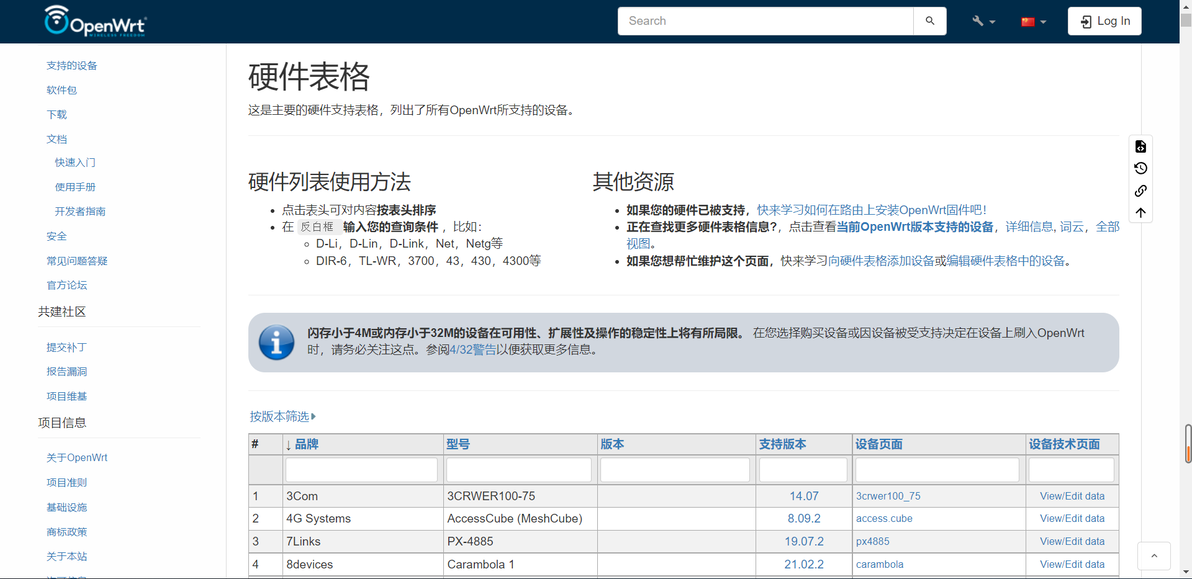The height and width of the screenshot is (579, 1192).
Task: Click the OpenWrt logo
Action: (x=95, y=21)
